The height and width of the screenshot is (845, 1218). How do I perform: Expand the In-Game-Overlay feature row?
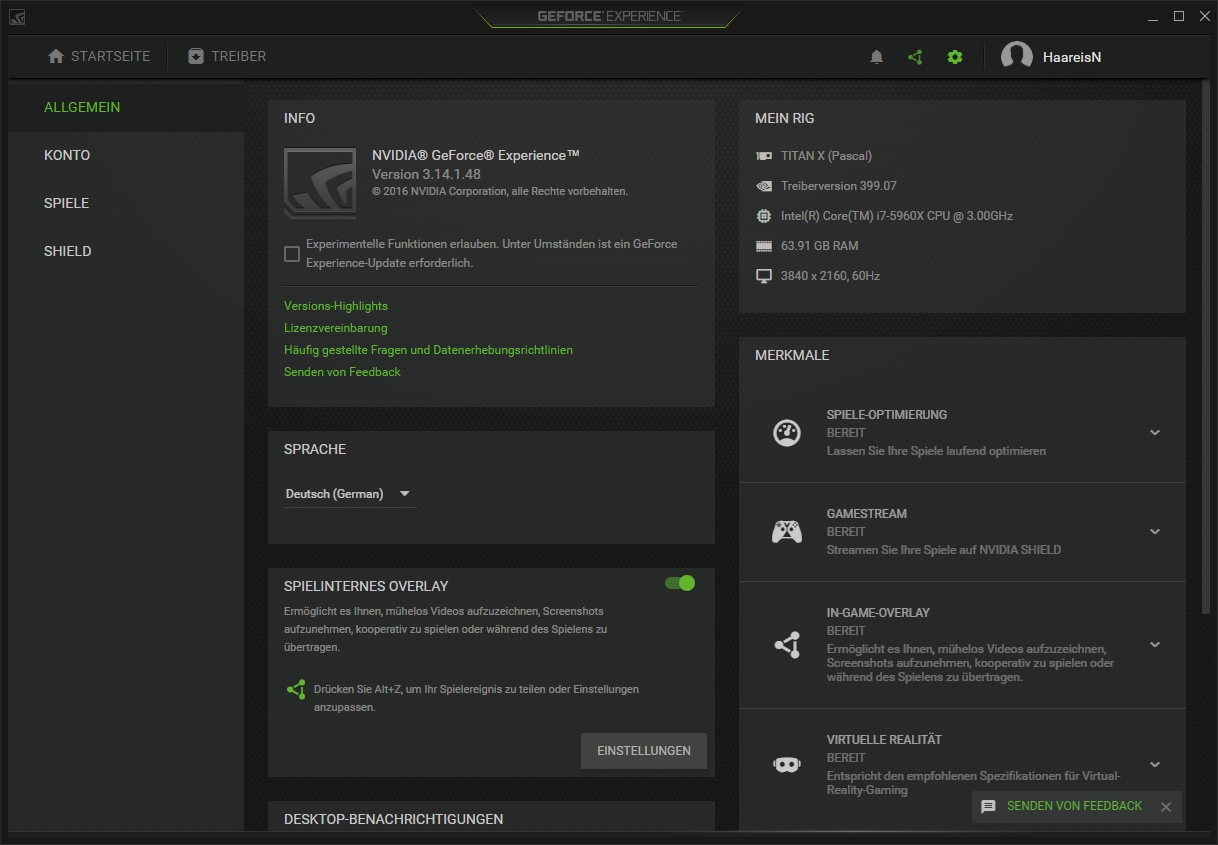point(1155,645)
